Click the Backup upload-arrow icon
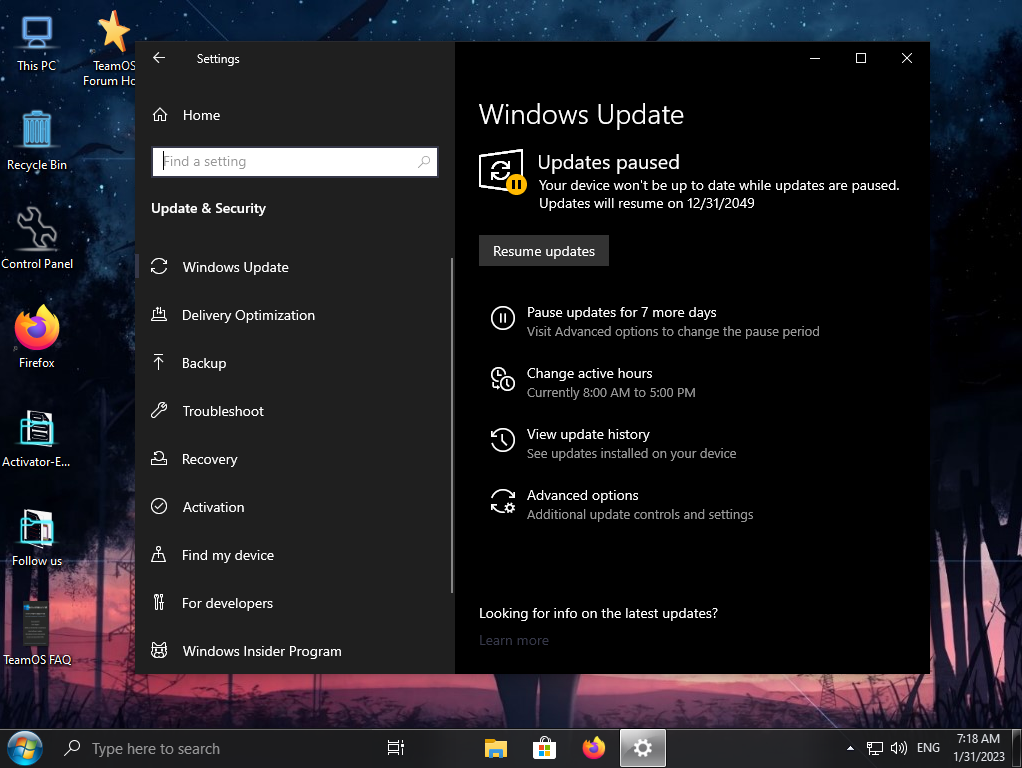 coord(158,362)
